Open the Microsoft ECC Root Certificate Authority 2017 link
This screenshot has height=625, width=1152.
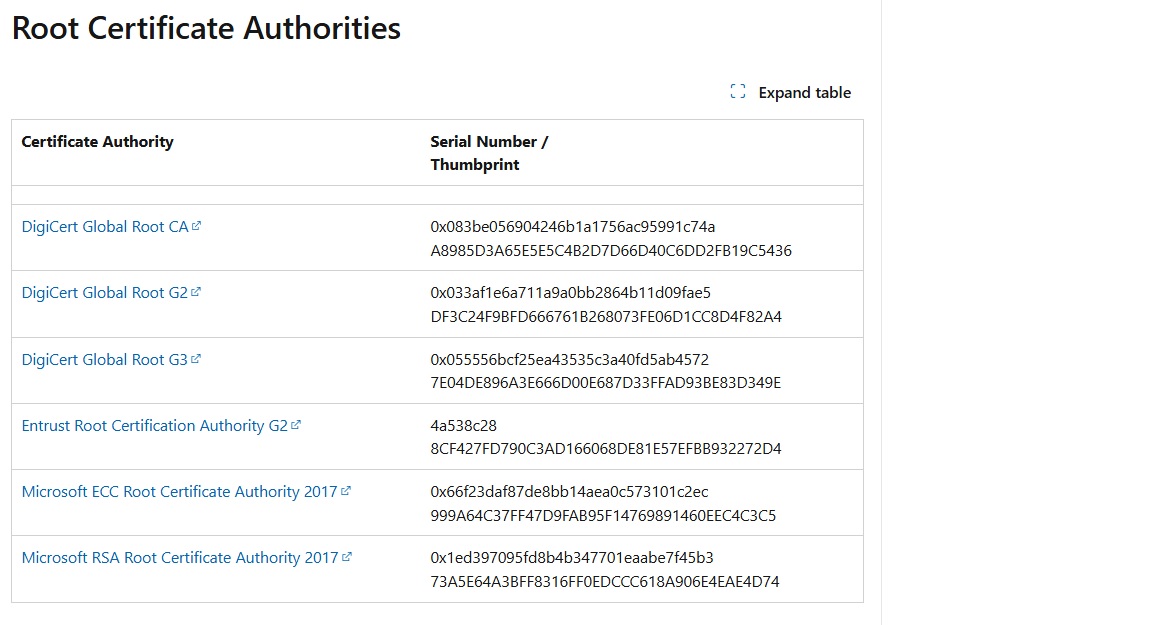180,491
